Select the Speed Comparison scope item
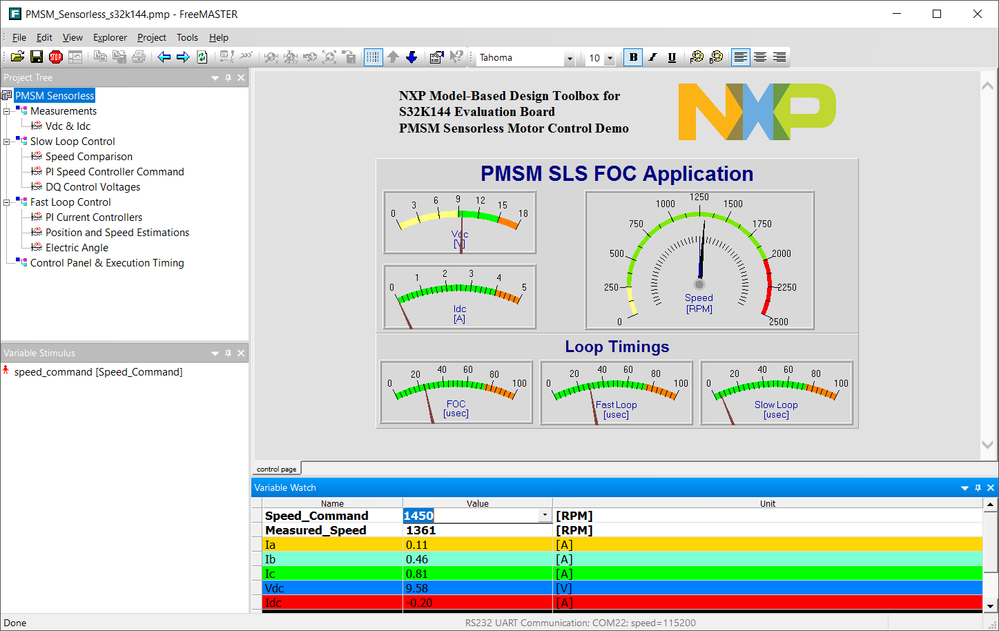This screenshot has width=999, height=631. pos(89,157)
